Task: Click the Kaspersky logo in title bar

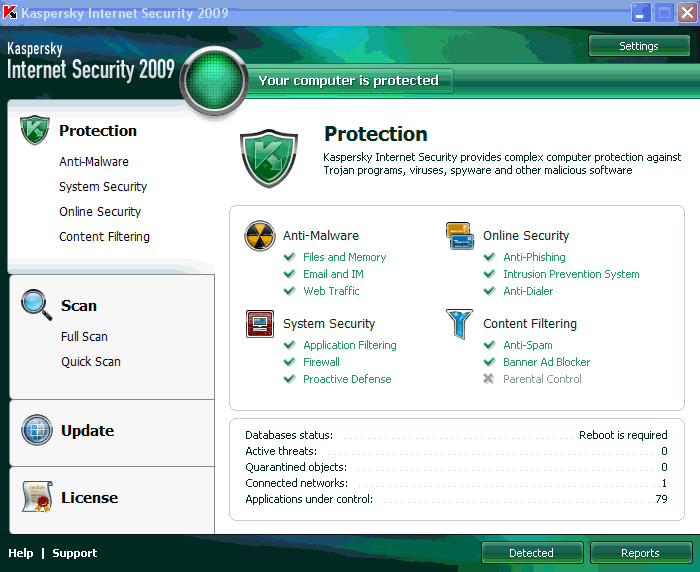Action: pyautogui.click(x=10, y=13)
